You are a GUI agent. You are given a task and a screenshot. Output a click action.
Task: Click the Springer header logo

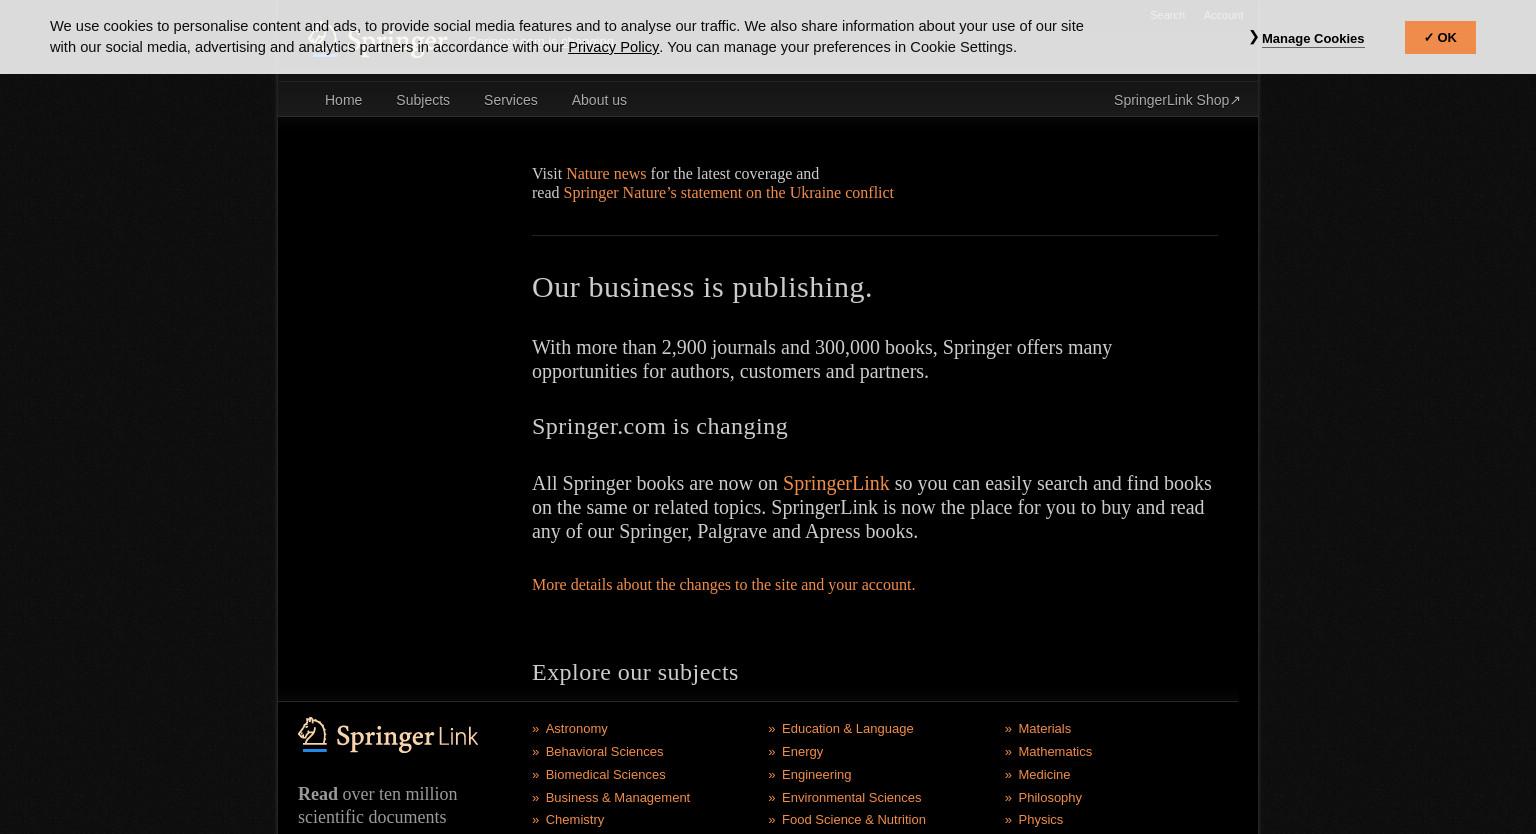coord(378,42)
